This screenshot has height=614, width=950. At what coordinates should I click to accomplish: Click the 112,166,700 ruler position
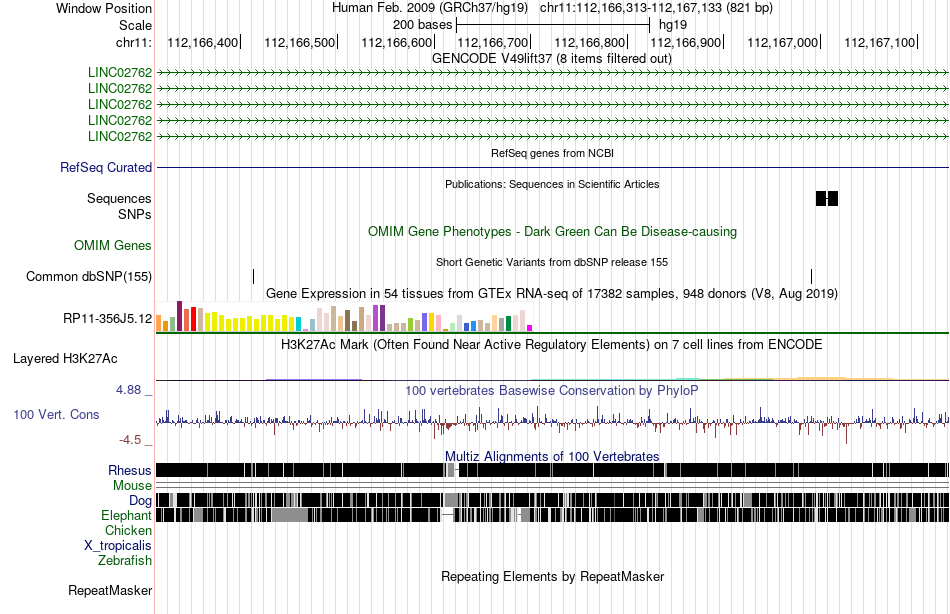(x=493, y=42)
